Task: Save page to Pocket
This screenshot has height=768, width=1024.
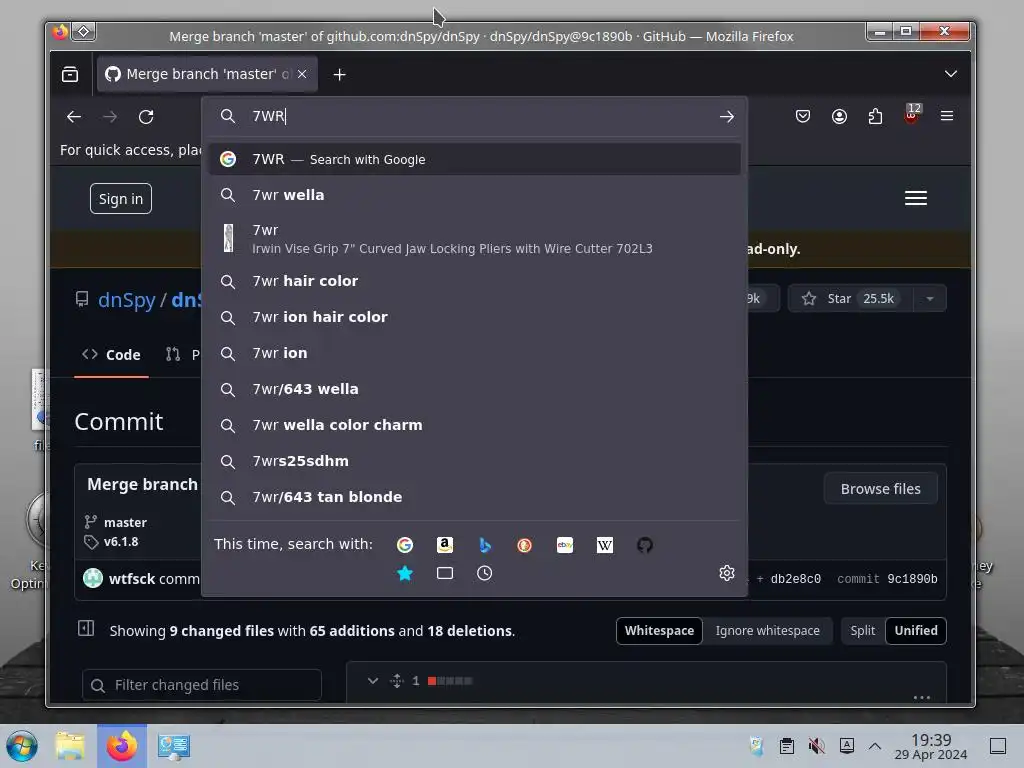Action: 803,116
